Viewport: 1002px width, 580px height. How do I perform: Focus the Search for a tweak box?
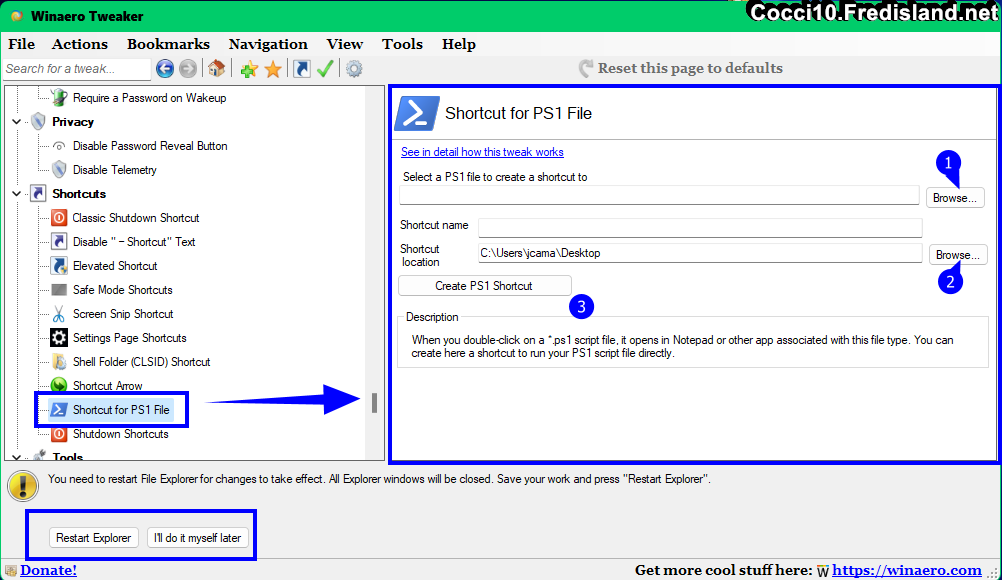(x=77, y=68)
